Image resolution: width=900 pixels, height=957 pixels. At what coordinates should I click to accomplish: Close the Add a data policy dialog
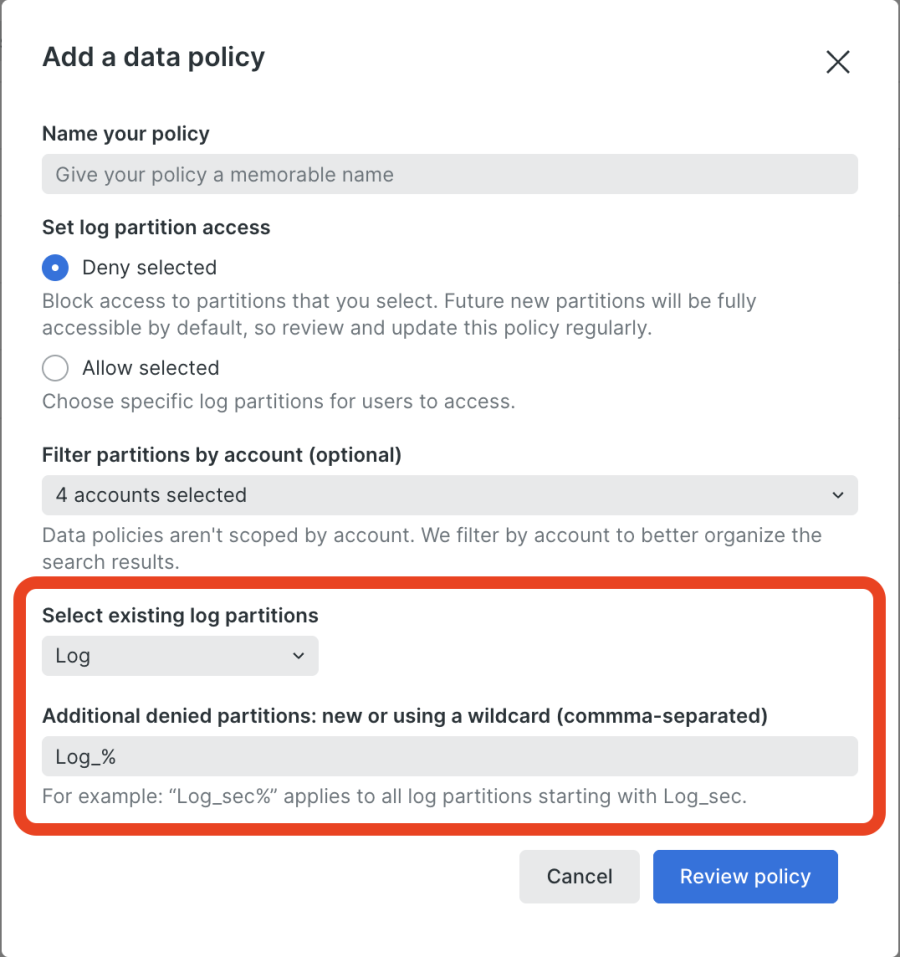click(x=837, y=62)
